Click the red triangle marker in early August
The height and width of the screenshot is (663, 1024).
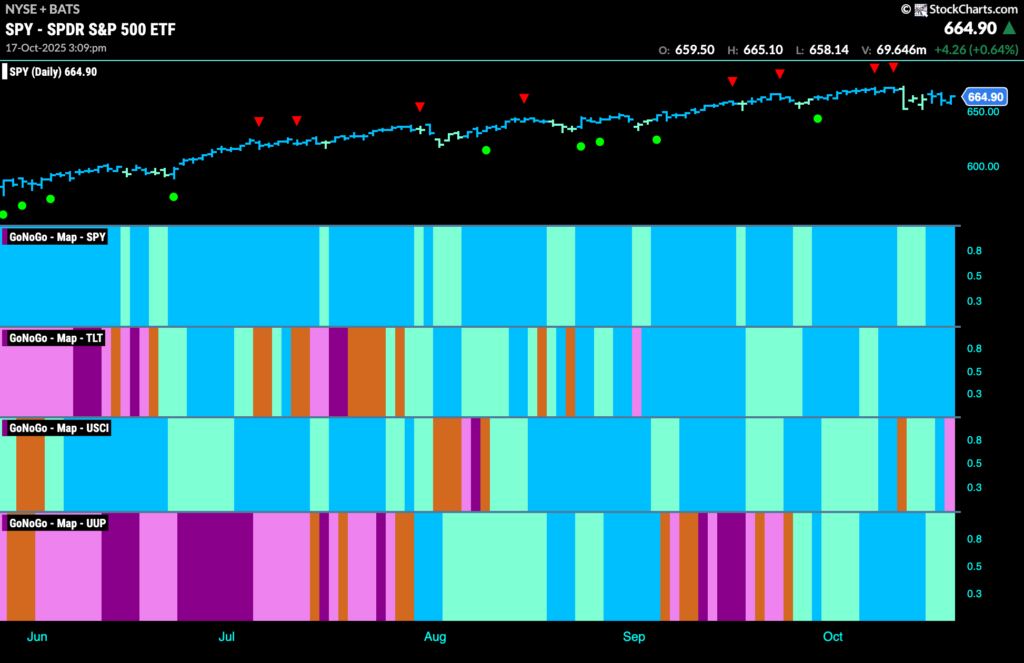420,106
